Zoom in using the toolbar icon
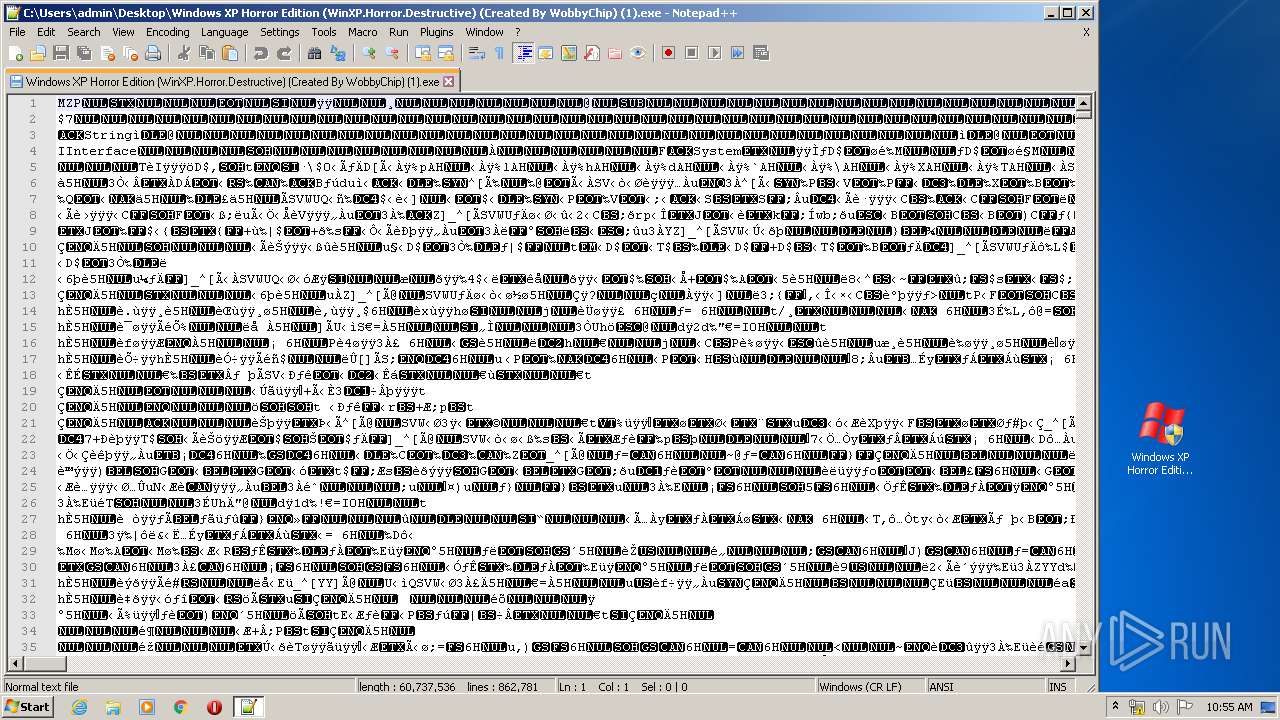The width and height of the screenshot is (1280, 720). point(369,53)
